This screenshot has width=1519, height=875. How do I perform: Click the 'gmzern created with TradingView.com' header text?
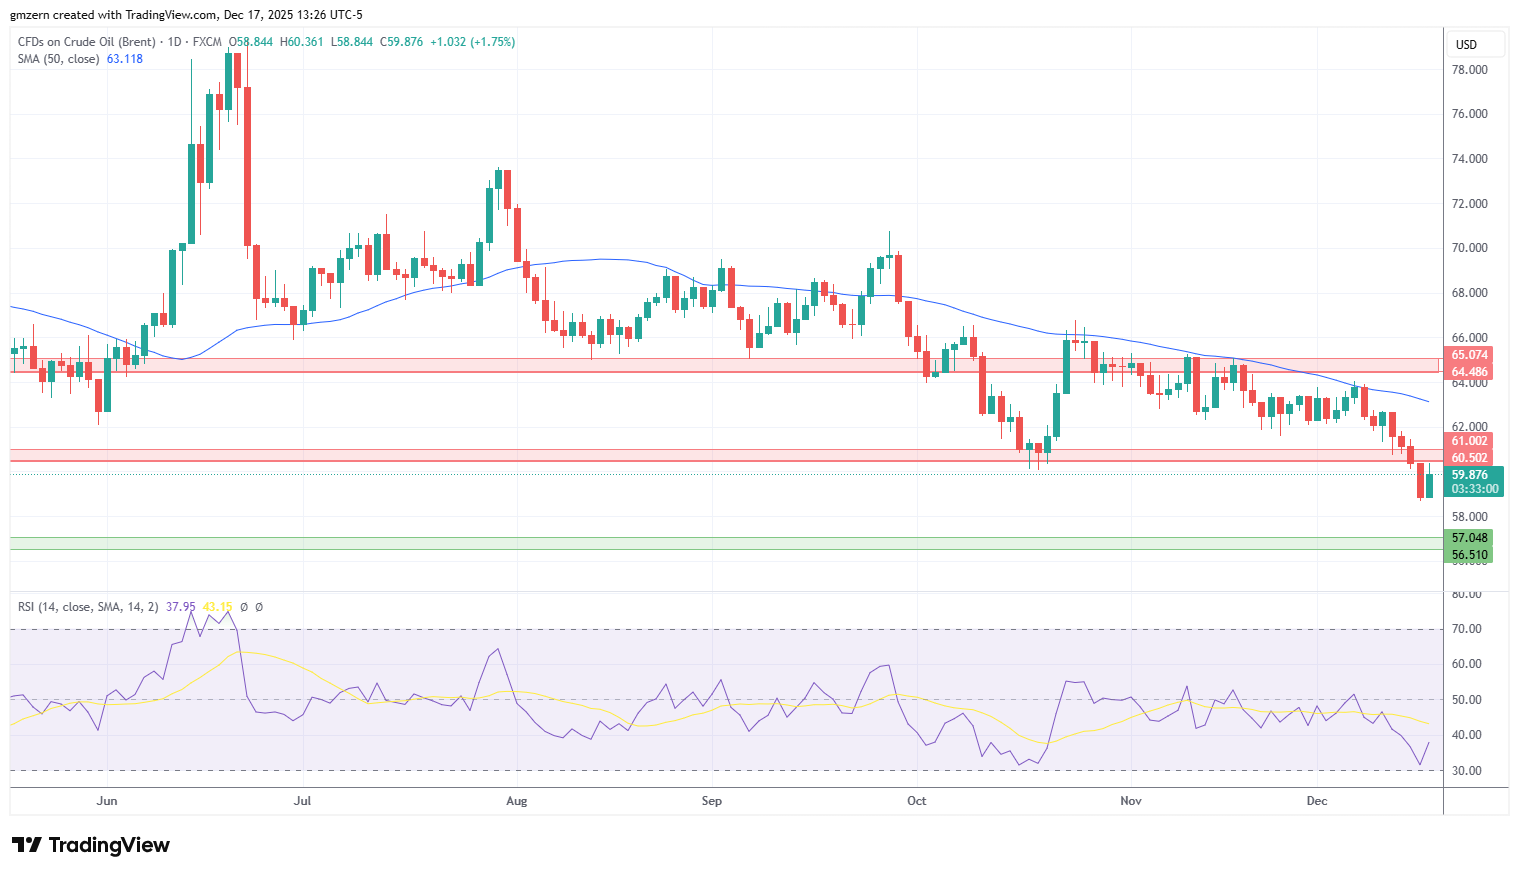pos(114,15)
